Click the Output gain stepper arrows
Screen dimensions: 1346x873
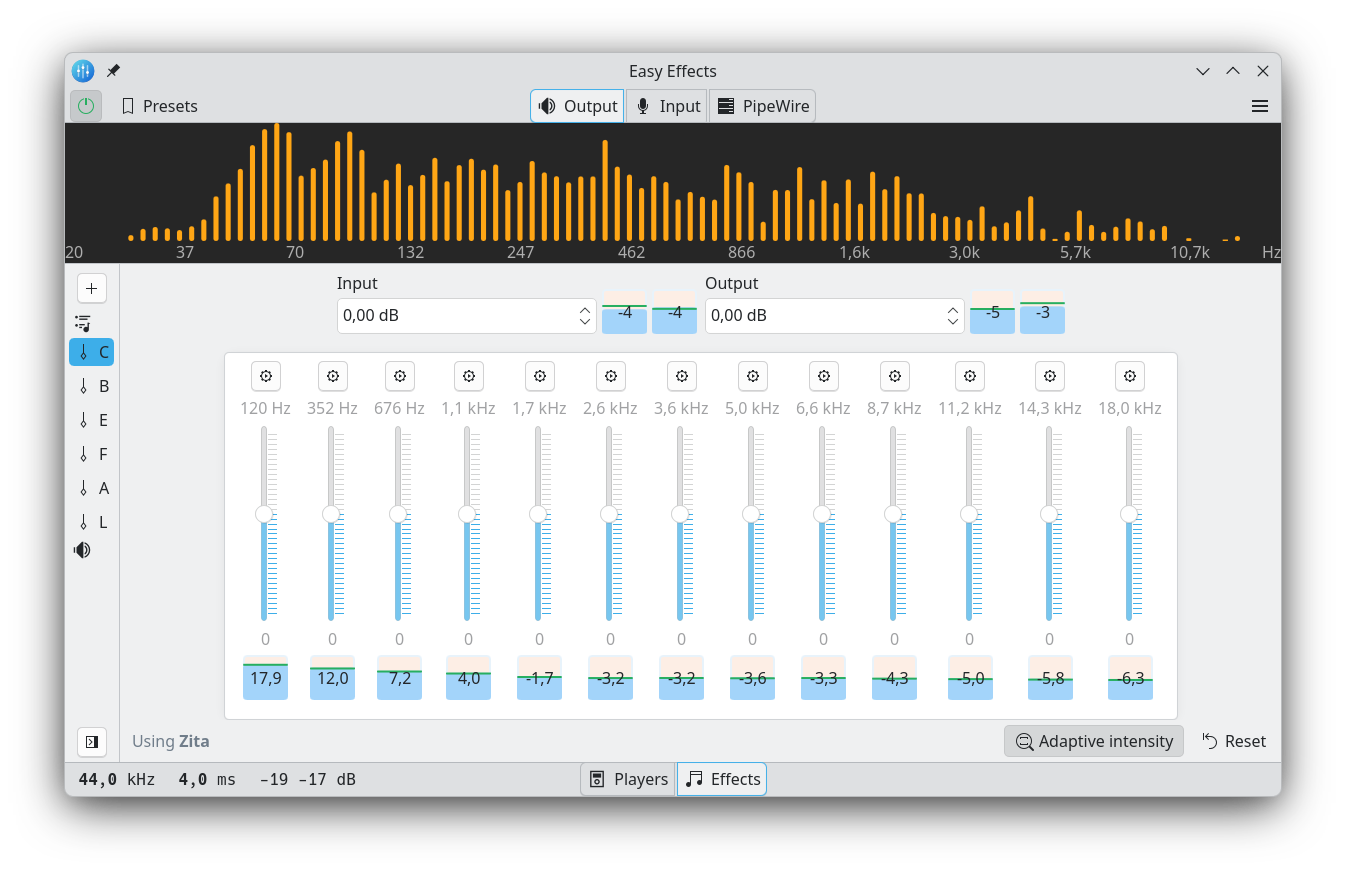click(953, 316)
